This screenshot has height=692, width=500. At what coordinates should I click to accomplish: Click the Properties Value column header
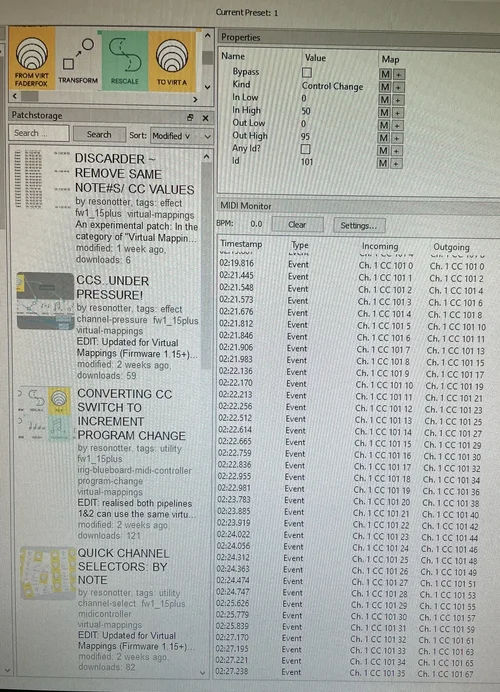(x=315, y=58)
